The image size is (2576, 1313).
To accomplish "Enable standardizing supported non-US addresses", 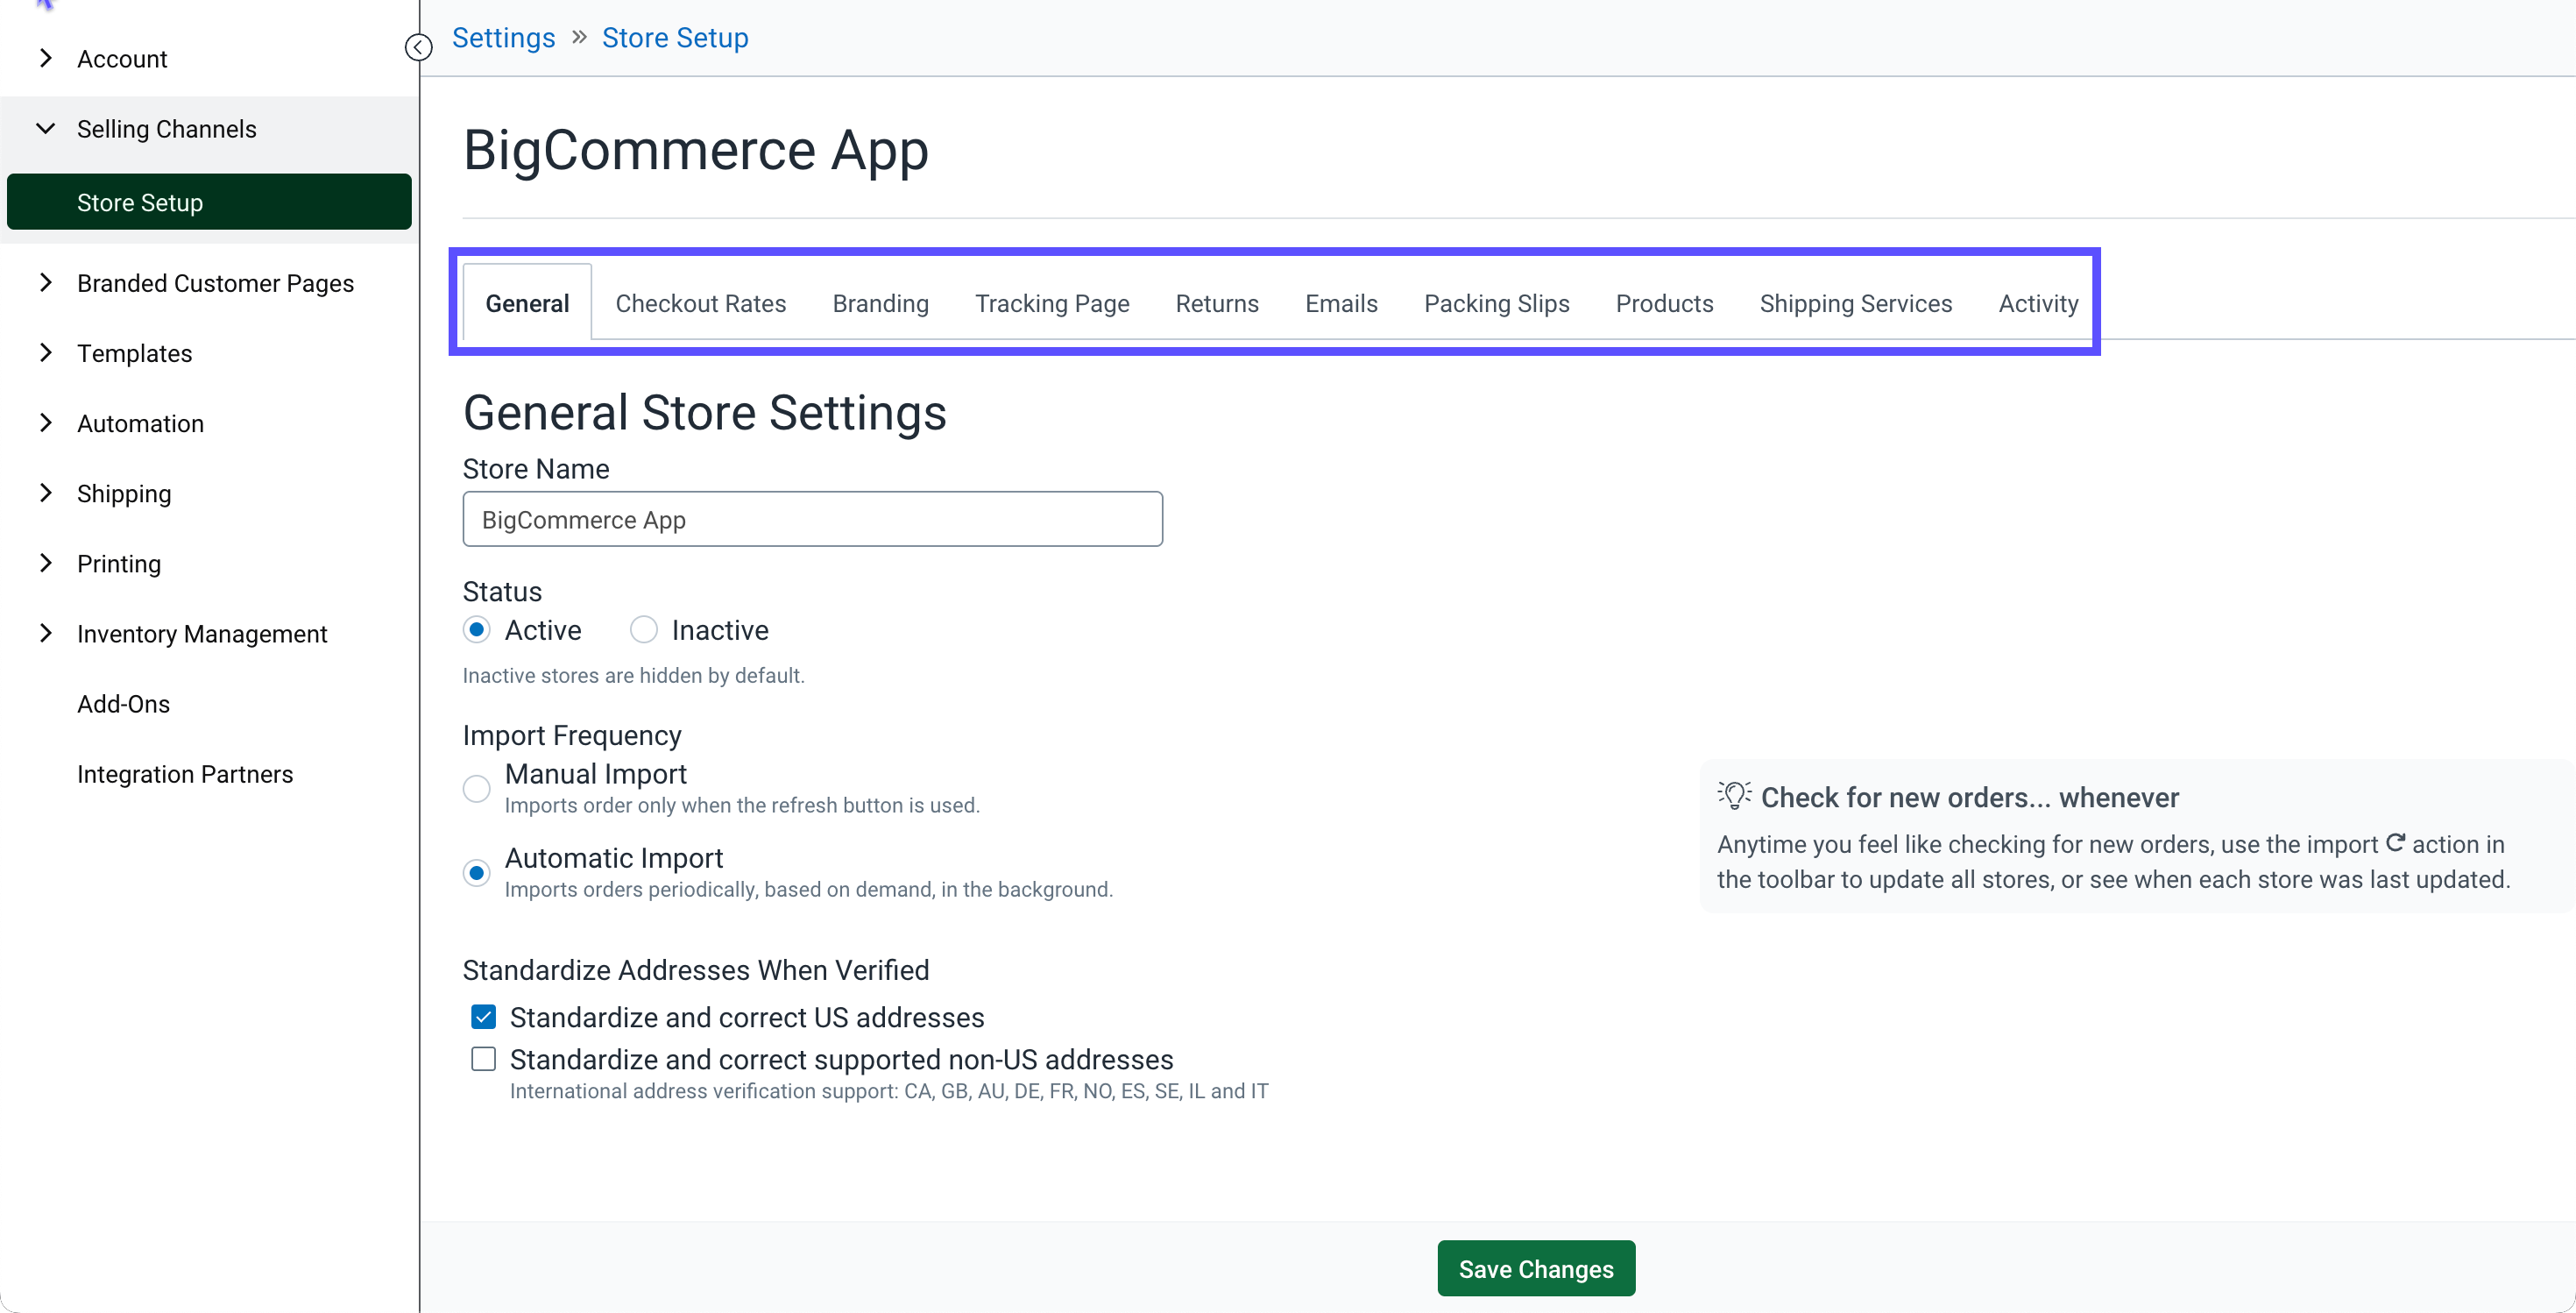I will [483, 1059].
